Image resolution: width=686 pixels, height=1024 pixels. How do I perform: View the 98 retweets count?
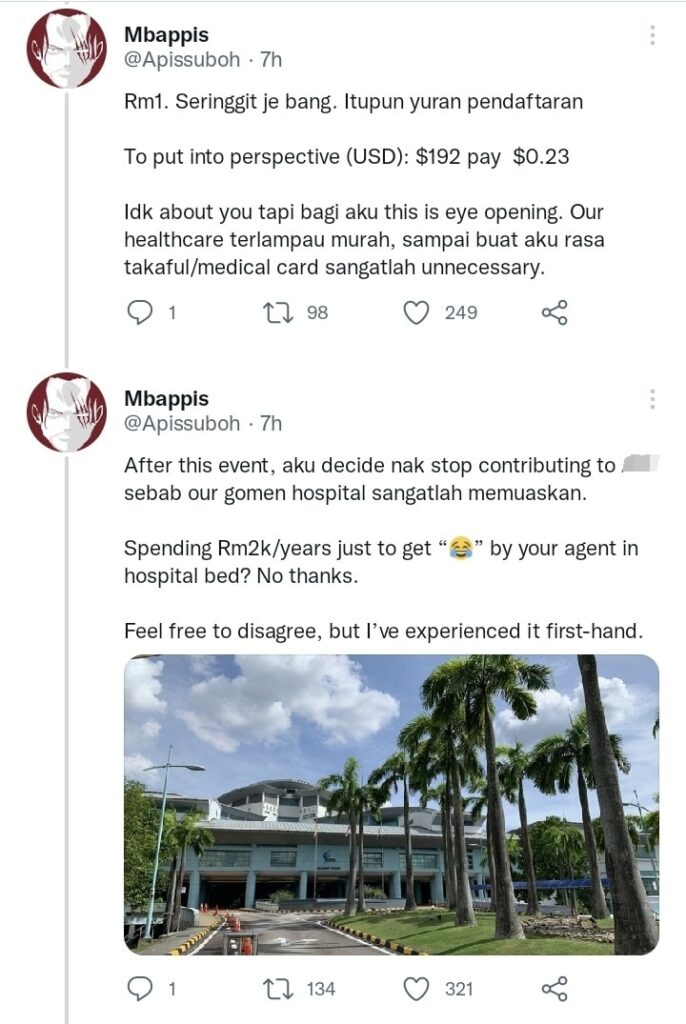[x=317, y=313]
